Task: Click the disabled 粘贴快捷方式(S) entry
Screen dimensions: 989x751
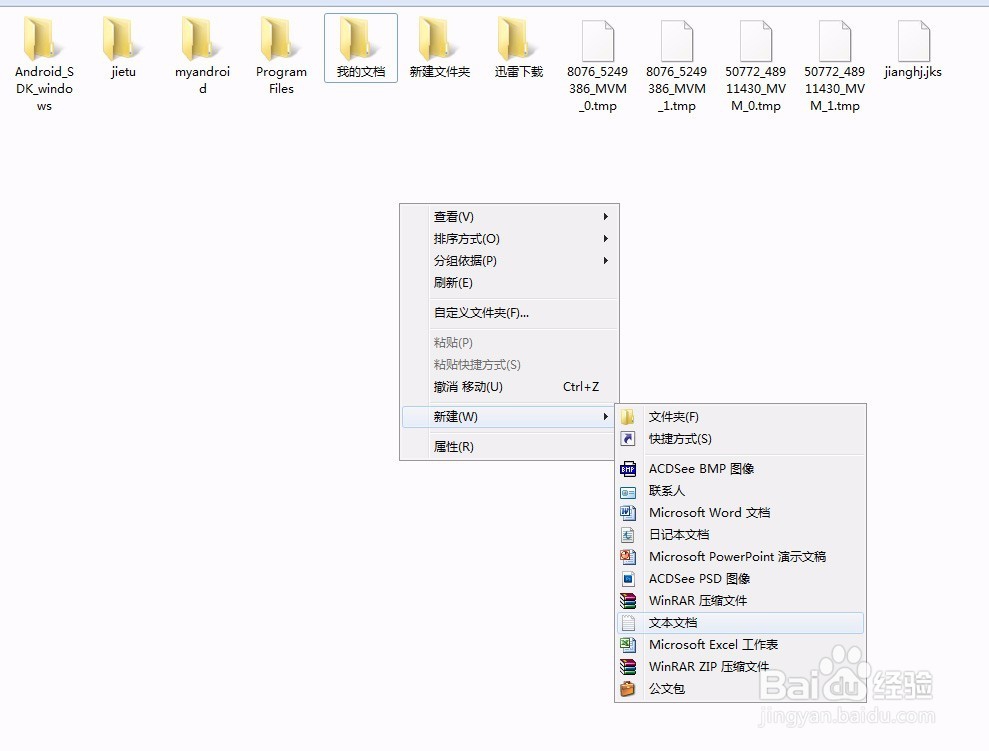Action: pos(510,364)
